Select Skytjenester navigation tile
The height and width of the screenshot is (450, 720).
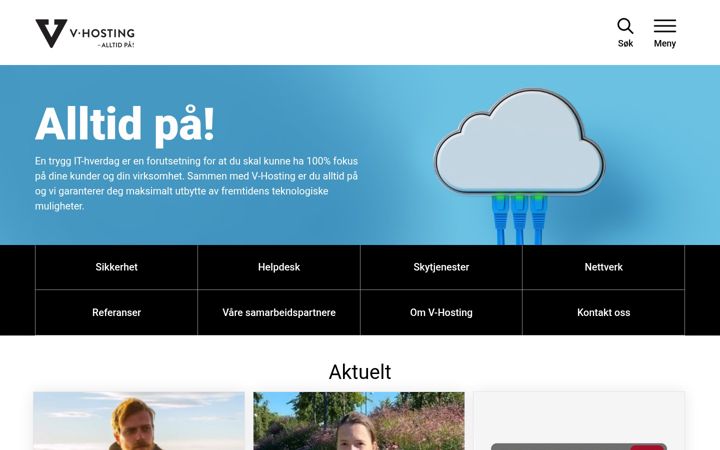(x=441, y=267)
